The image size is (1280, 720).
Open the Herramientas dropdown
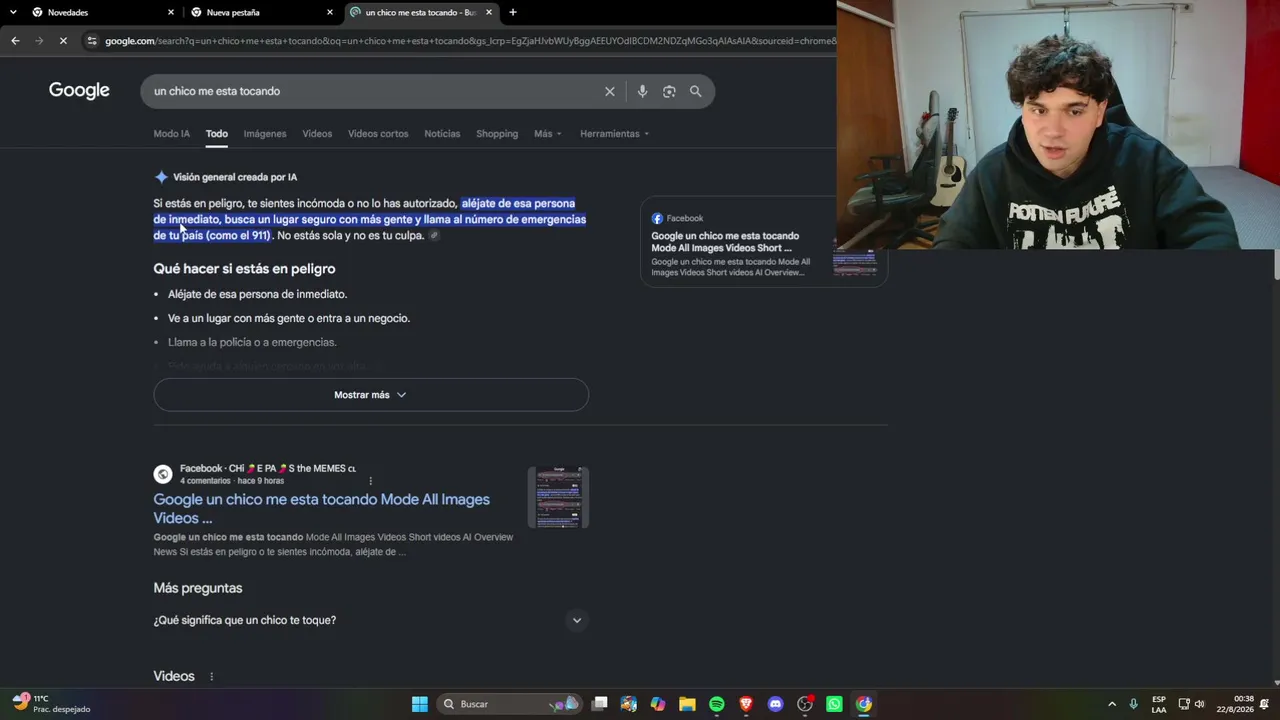615,134
